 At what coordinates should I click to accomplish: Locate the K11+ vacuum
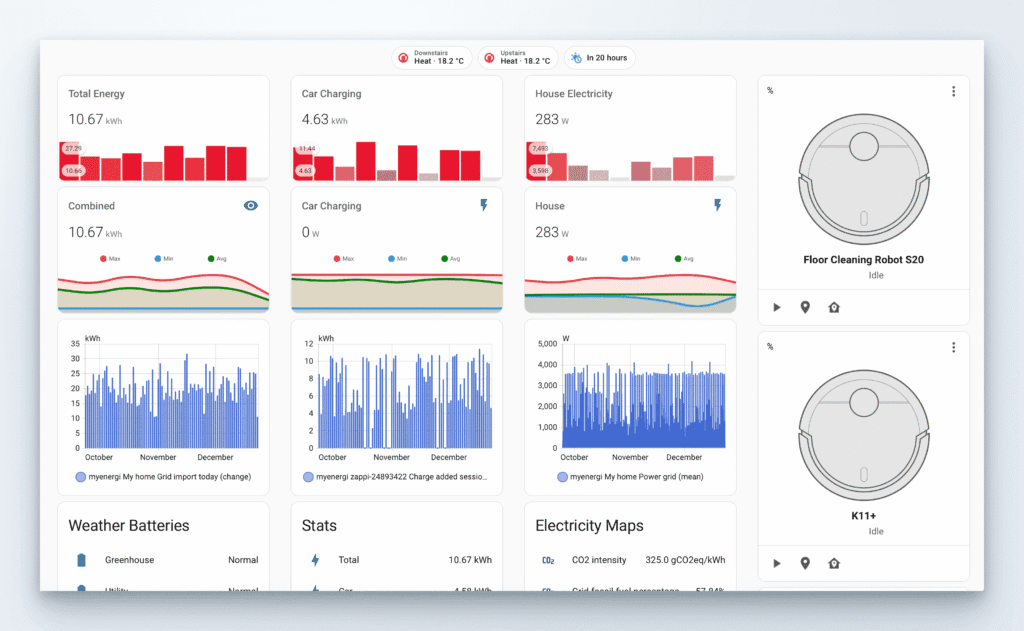pos(805,563)
